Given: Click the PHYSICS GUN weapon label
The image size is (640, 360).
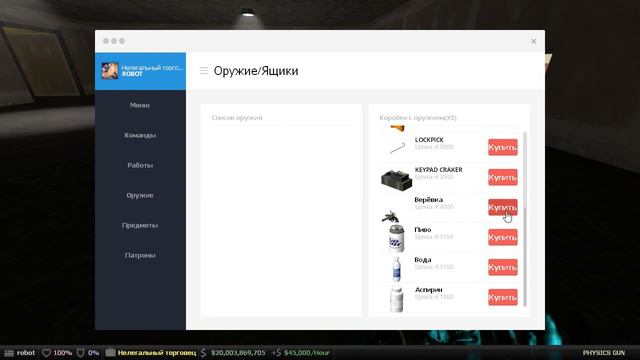Looking at the screenshot, I should (x=604, y=353).
